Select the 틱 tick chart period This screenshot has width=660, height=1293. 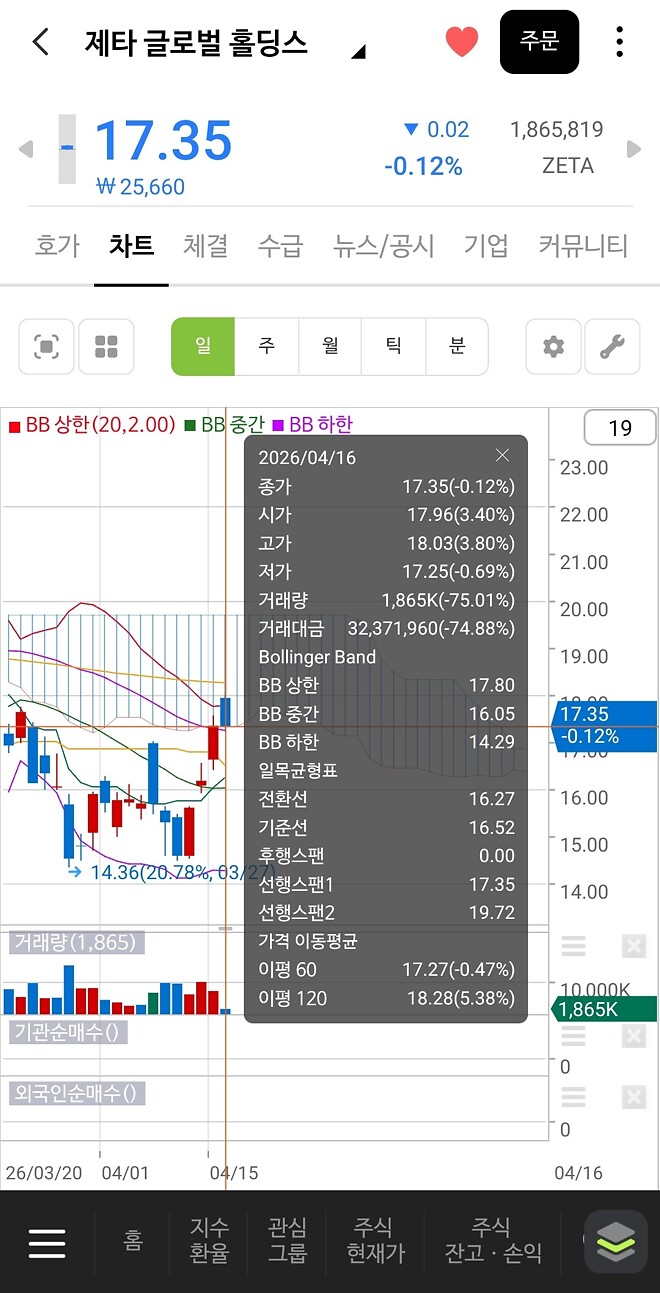(394, 346)
